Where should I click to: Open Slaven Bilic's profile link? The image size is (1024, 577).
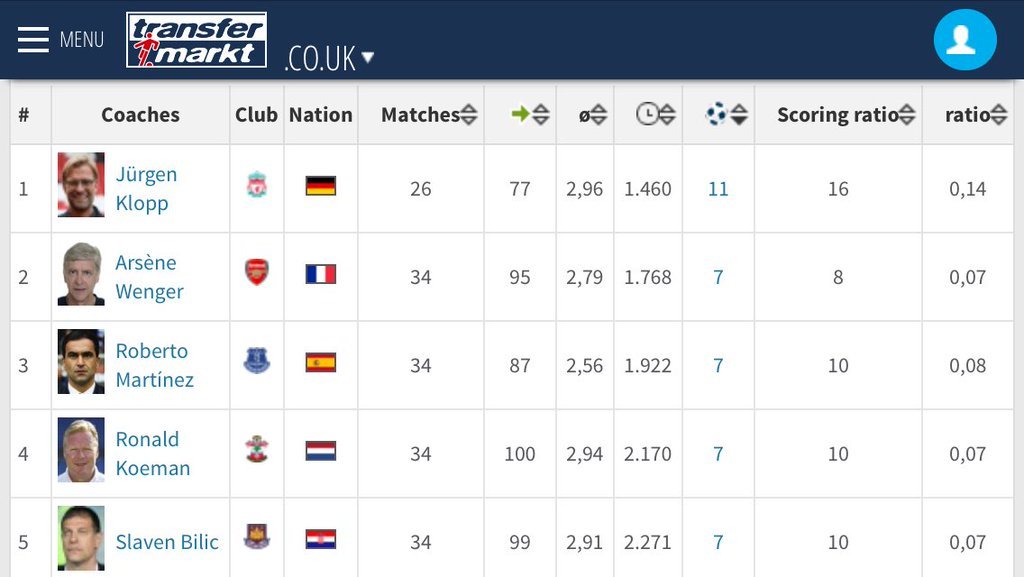pyautogui.click(x=167, y=542)
